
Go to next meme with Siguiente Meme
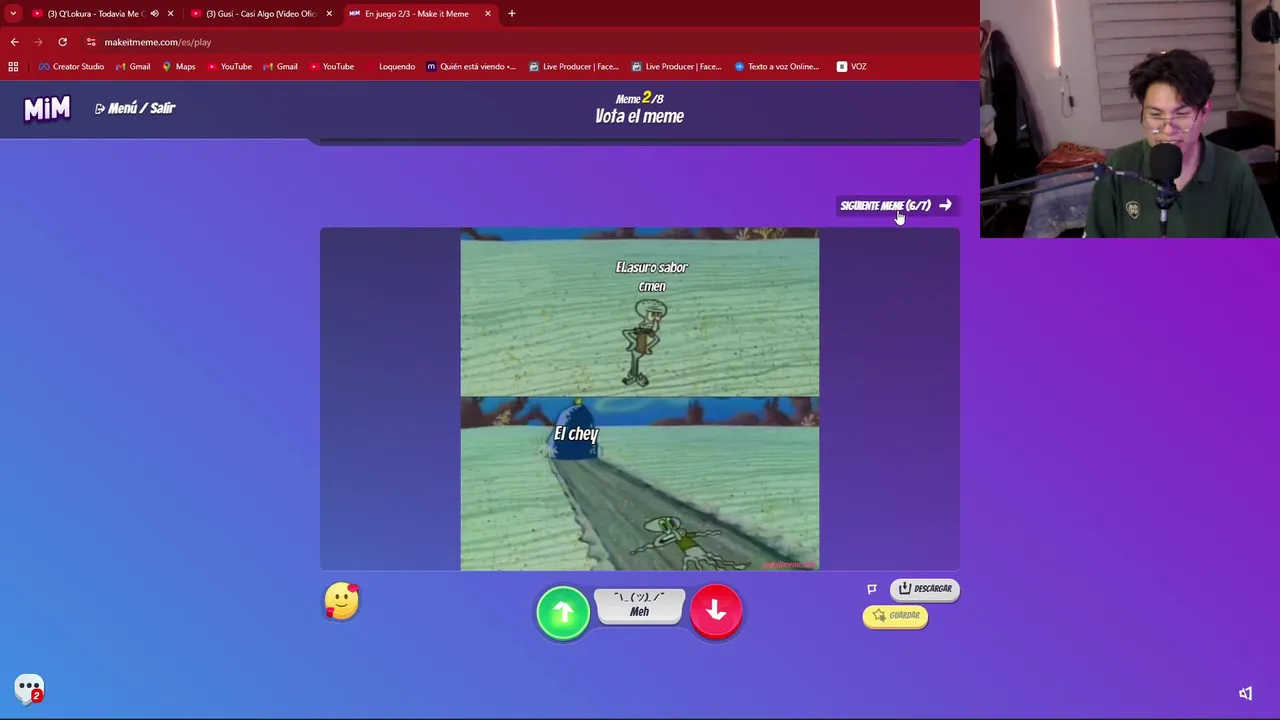point(896,206)
